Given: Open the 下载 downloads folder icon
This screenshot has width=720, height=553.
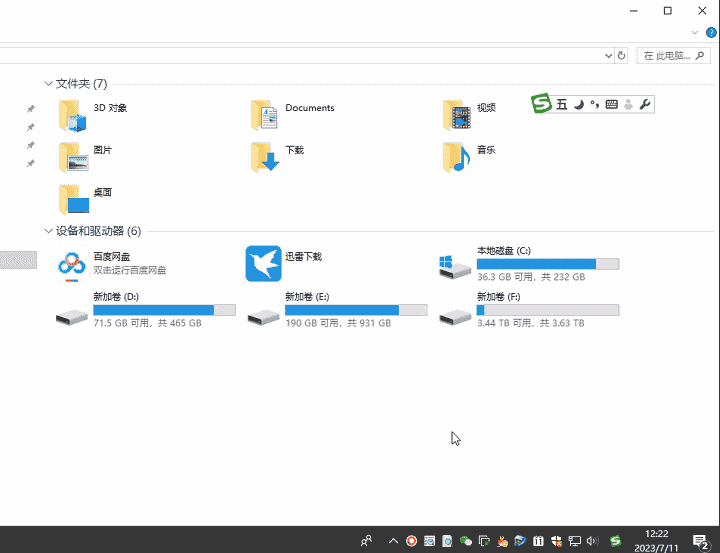Looking at the screenshot, I should pos(265,157).
